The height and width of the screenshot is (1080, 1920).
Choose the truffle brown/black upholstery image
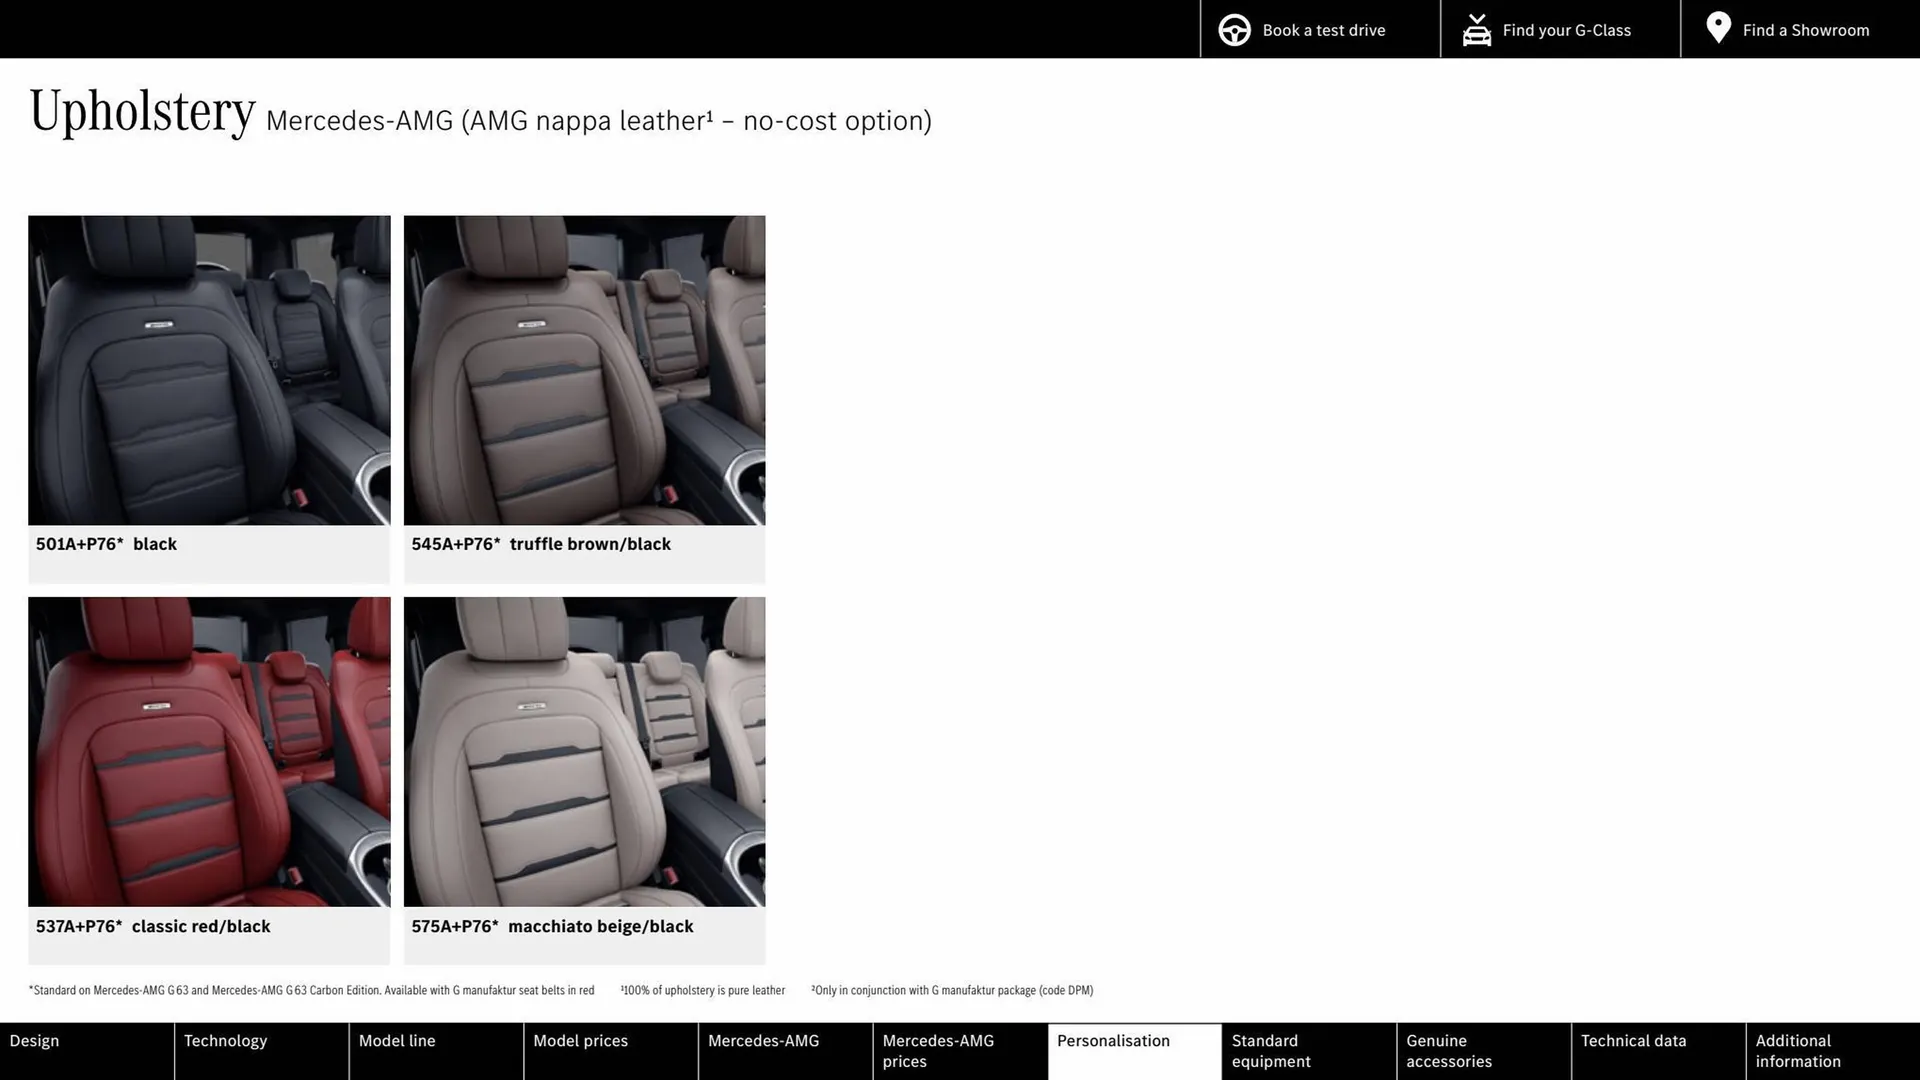click(584, 370)
